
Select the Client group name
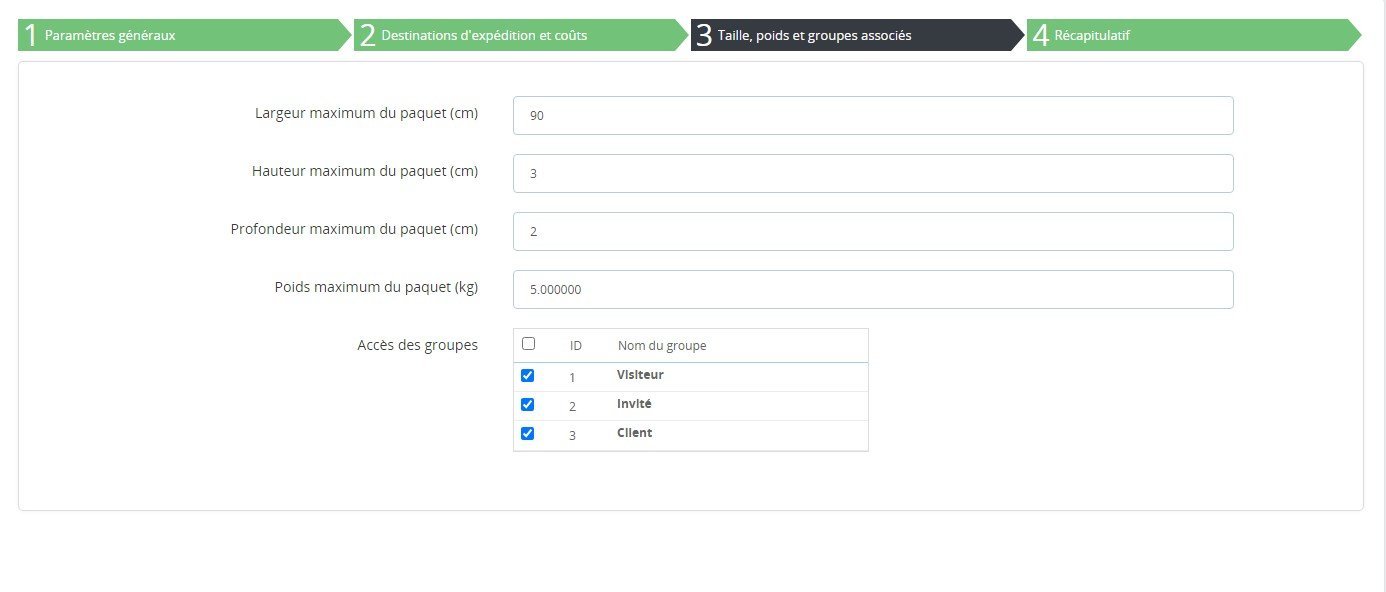click(635, 433)
